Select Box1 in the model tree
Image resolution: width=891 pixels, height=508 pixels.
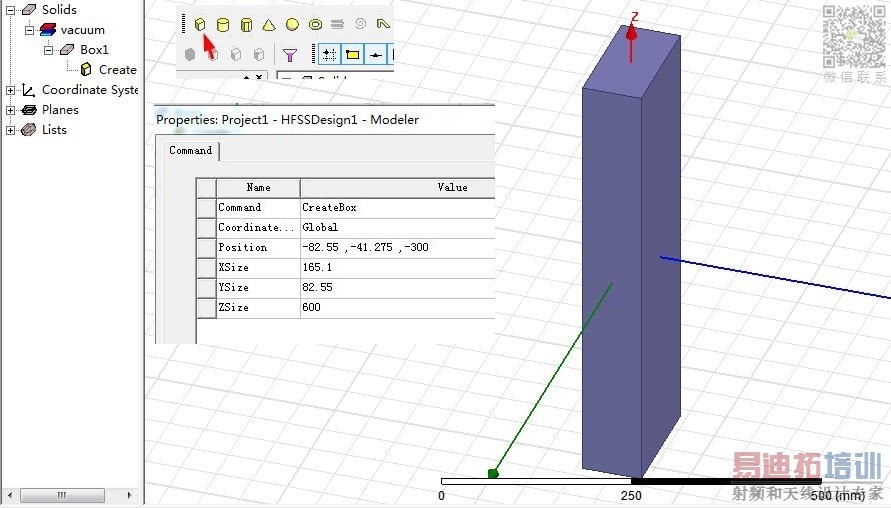(94, 50)
